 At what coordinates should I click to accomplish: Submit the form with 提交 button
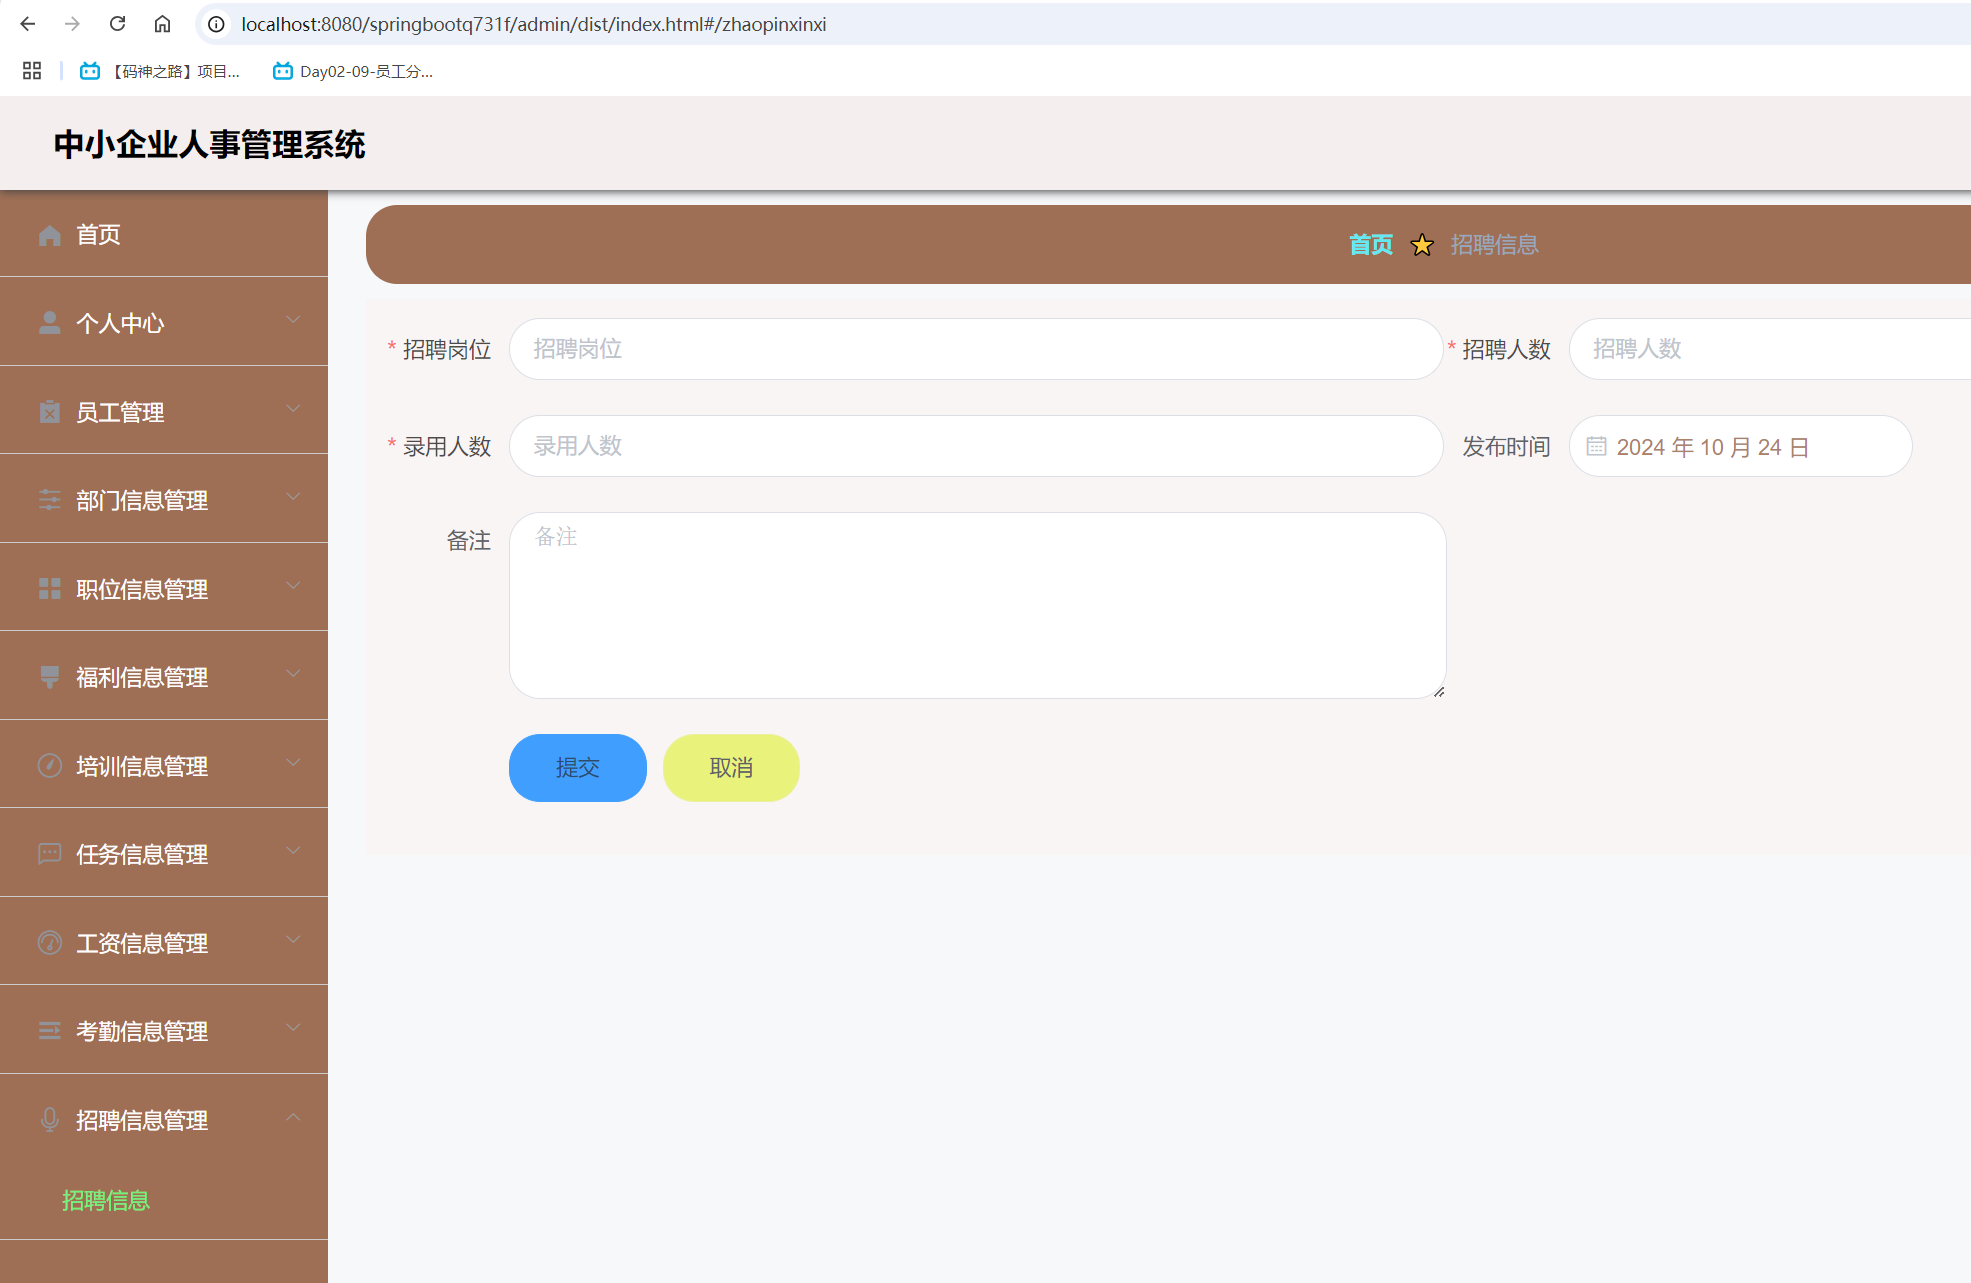click(x=578, y=768)
